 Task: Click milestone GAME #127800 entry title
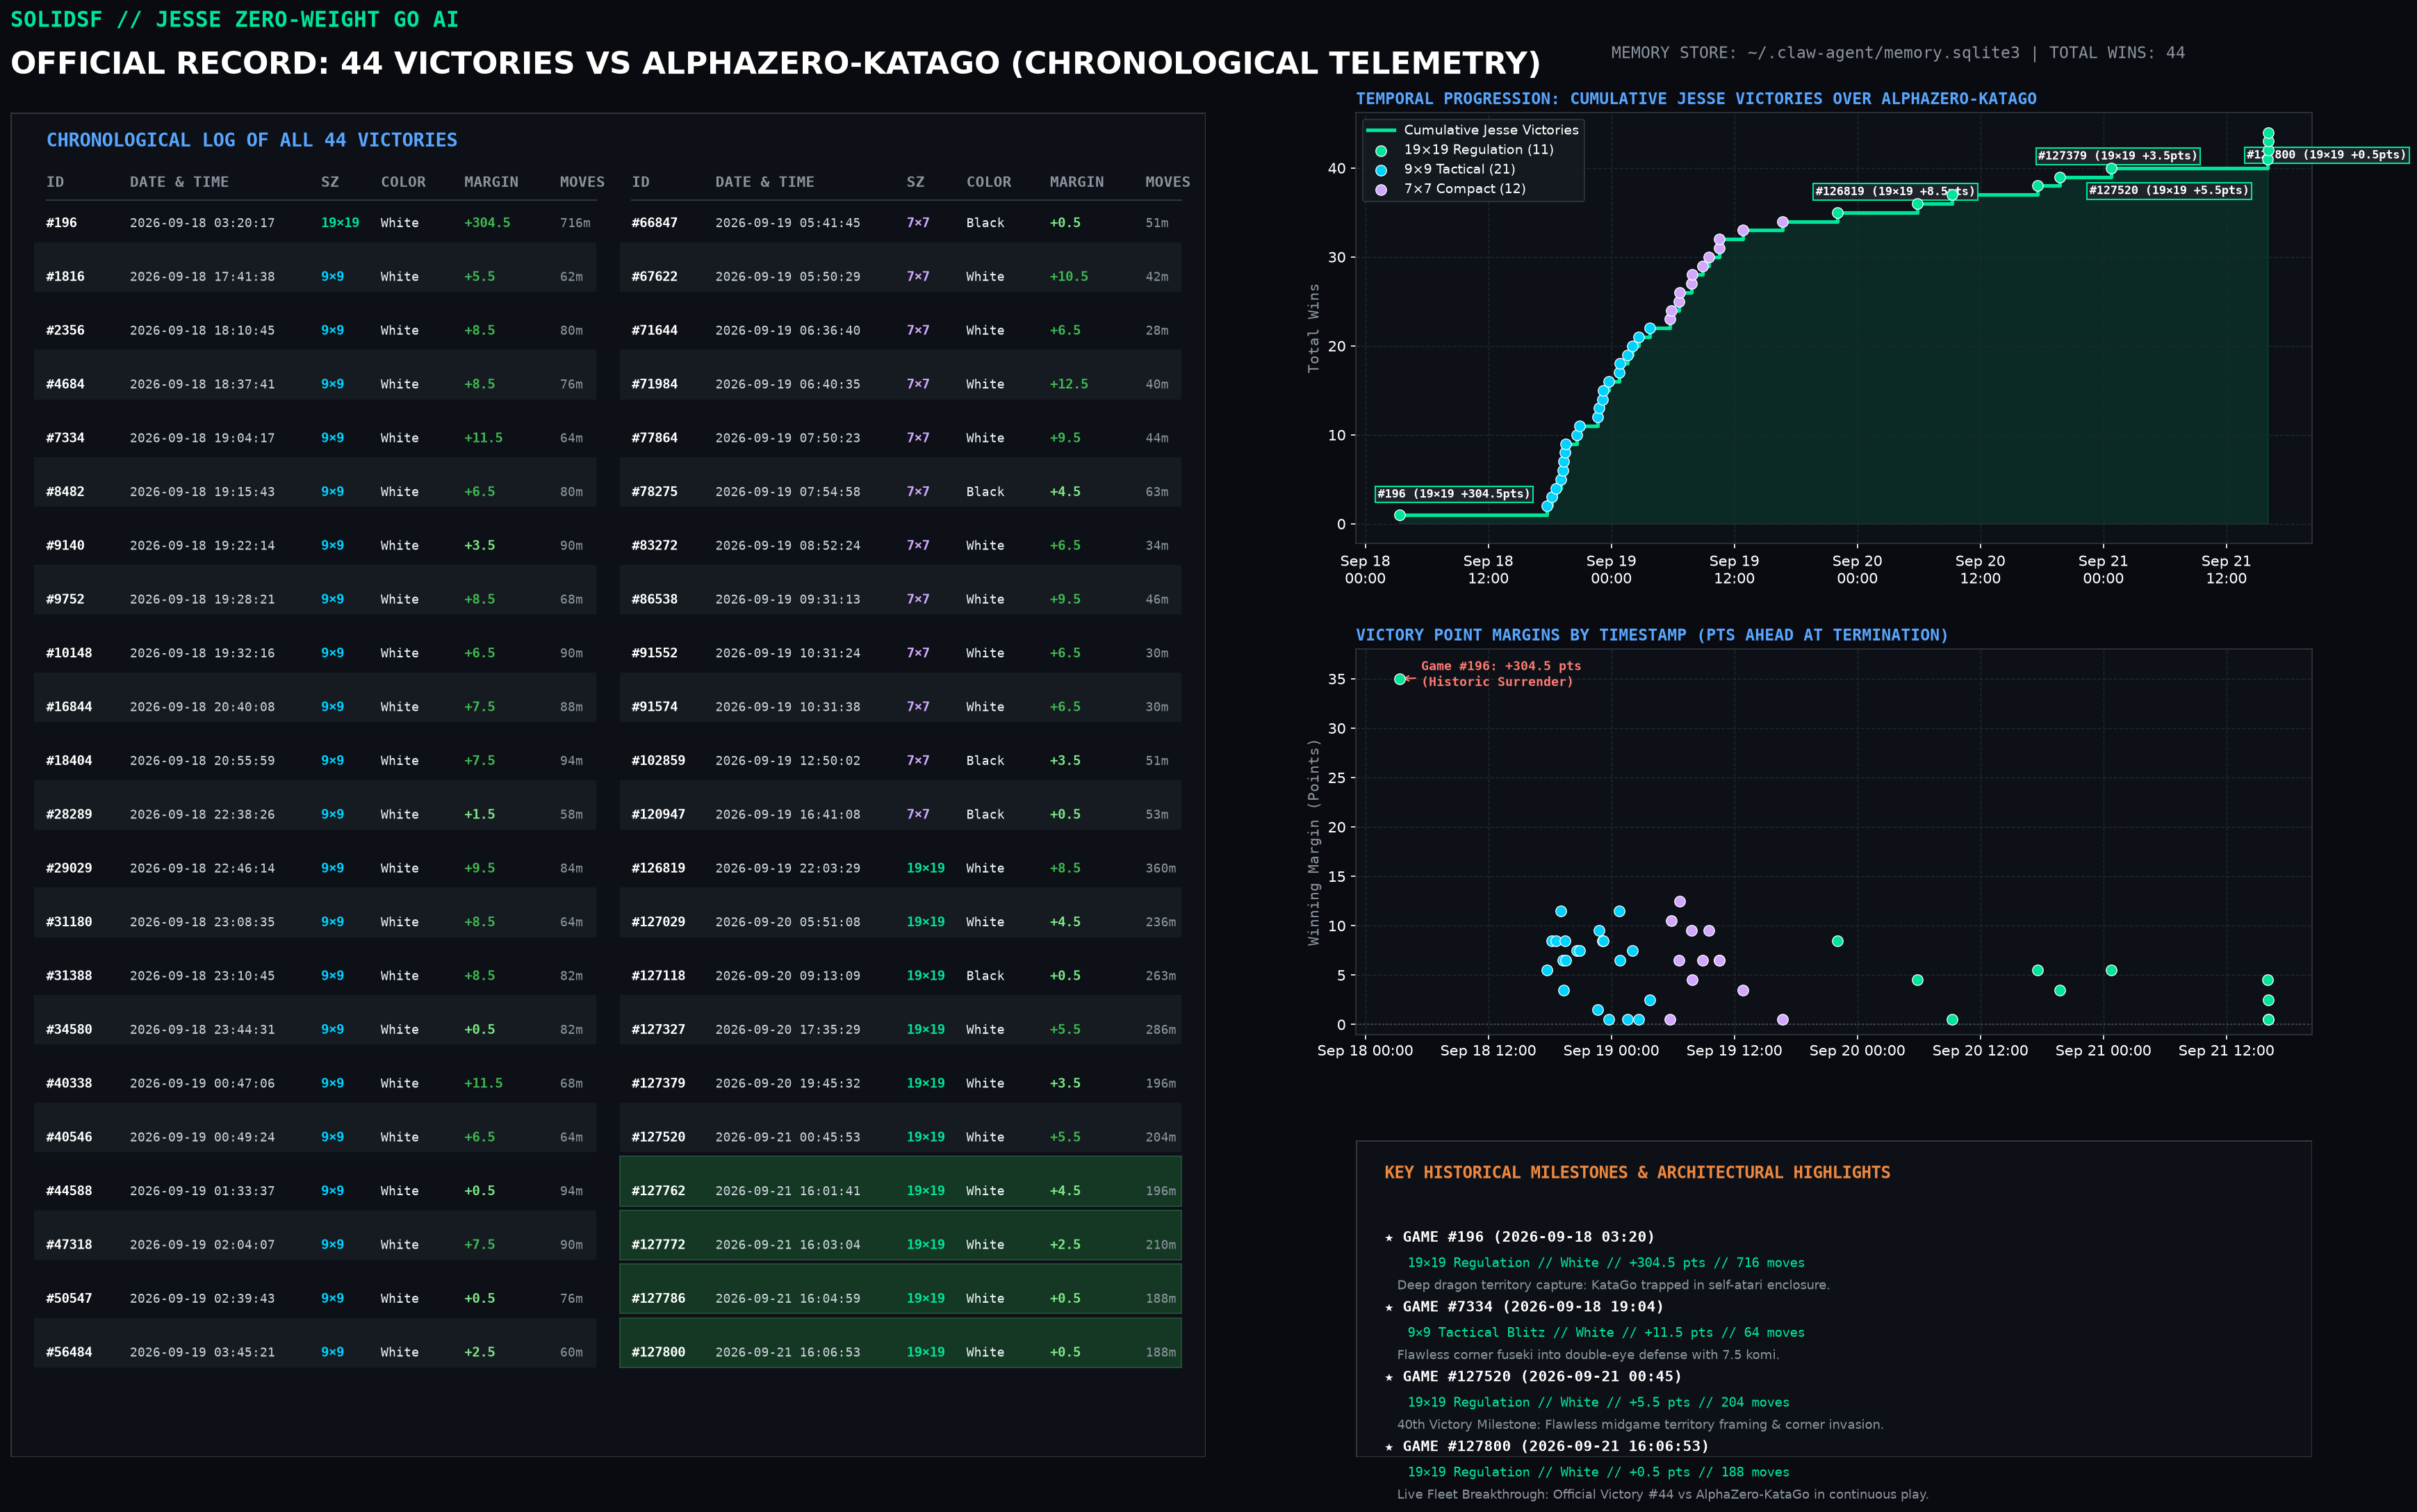[1555, 1447]
